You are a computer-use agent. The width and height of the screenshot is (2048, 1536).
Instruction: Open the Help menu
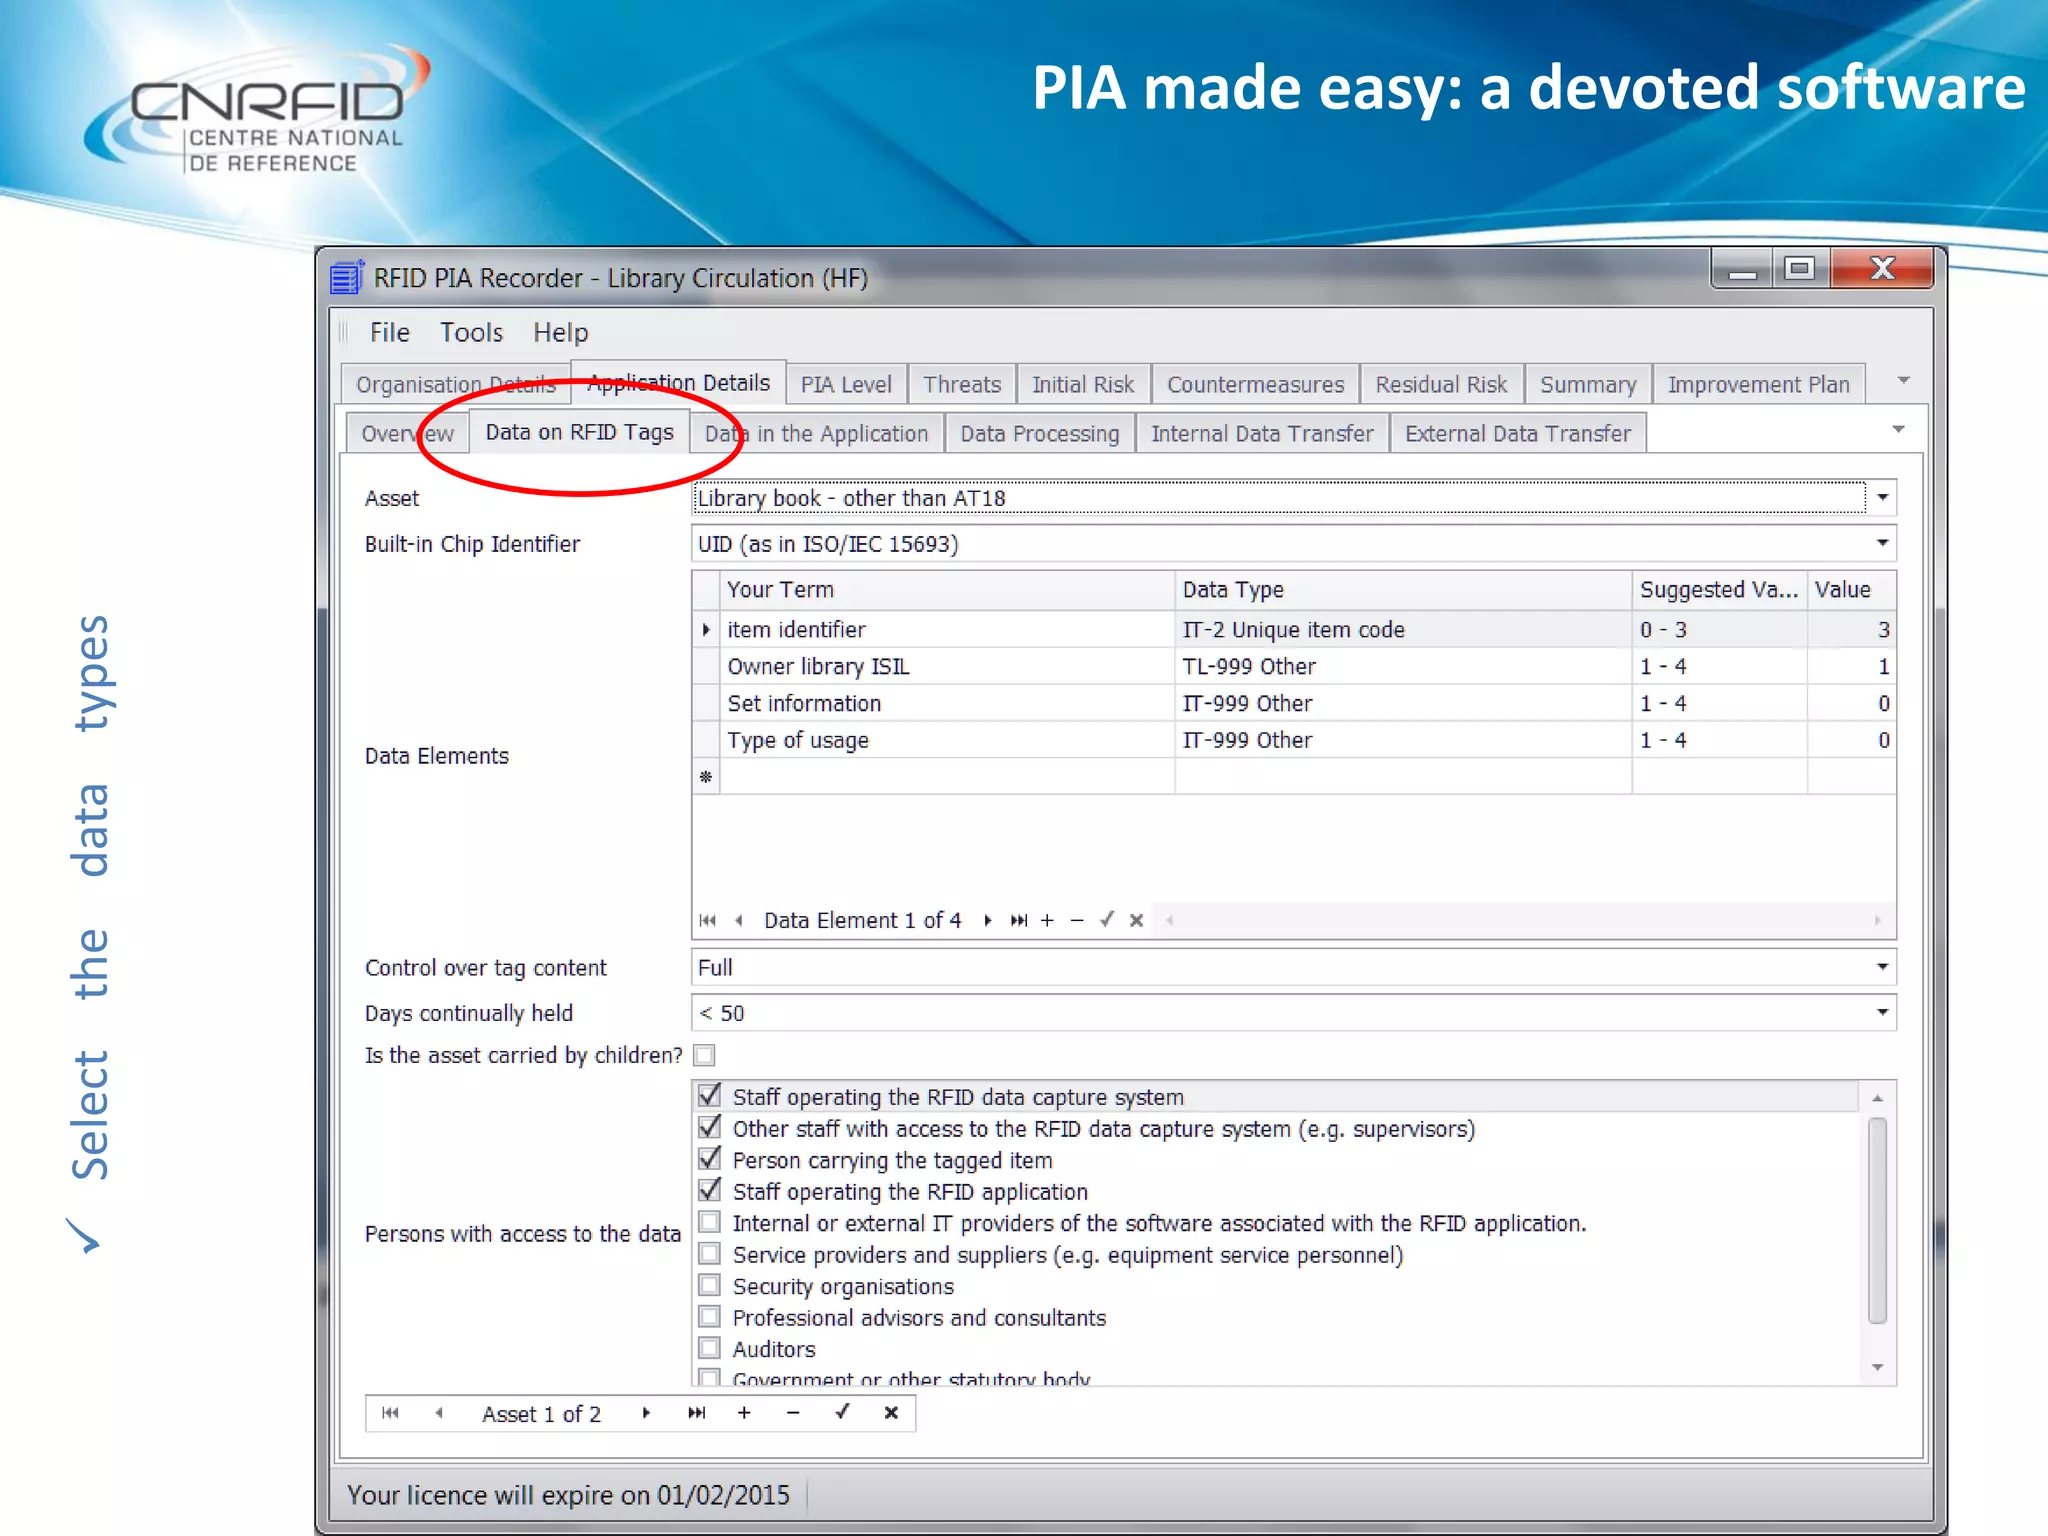(x=560, y=332)
